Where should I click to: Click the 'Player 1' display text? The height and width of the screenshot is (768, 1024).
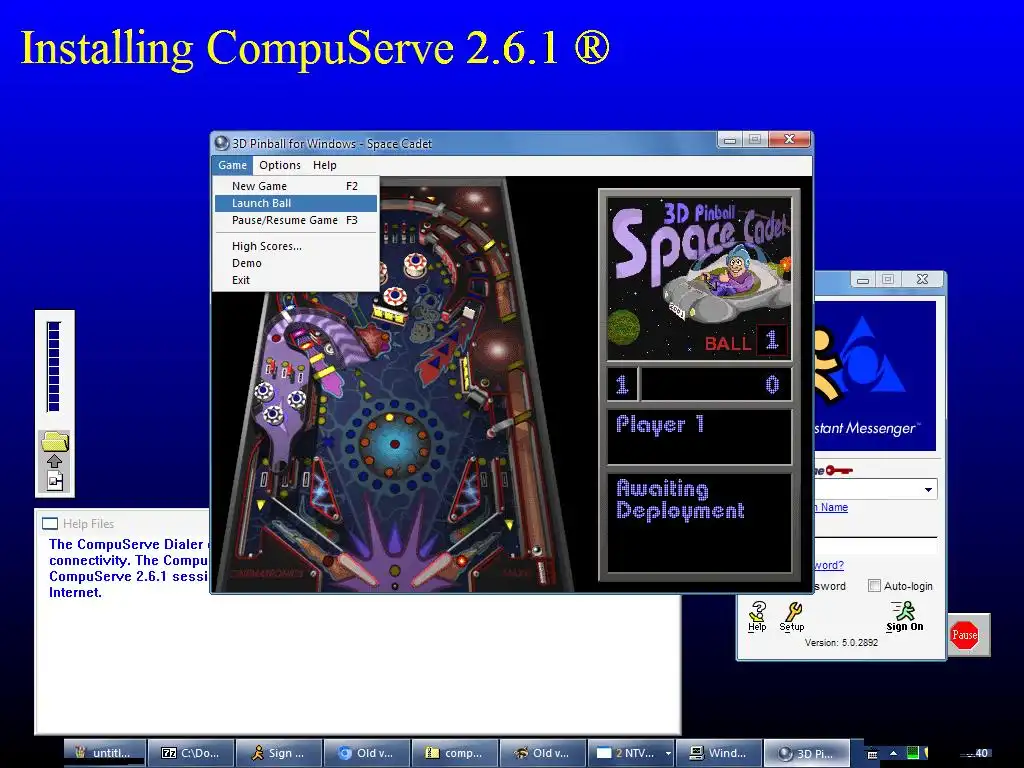coord(660,424)
